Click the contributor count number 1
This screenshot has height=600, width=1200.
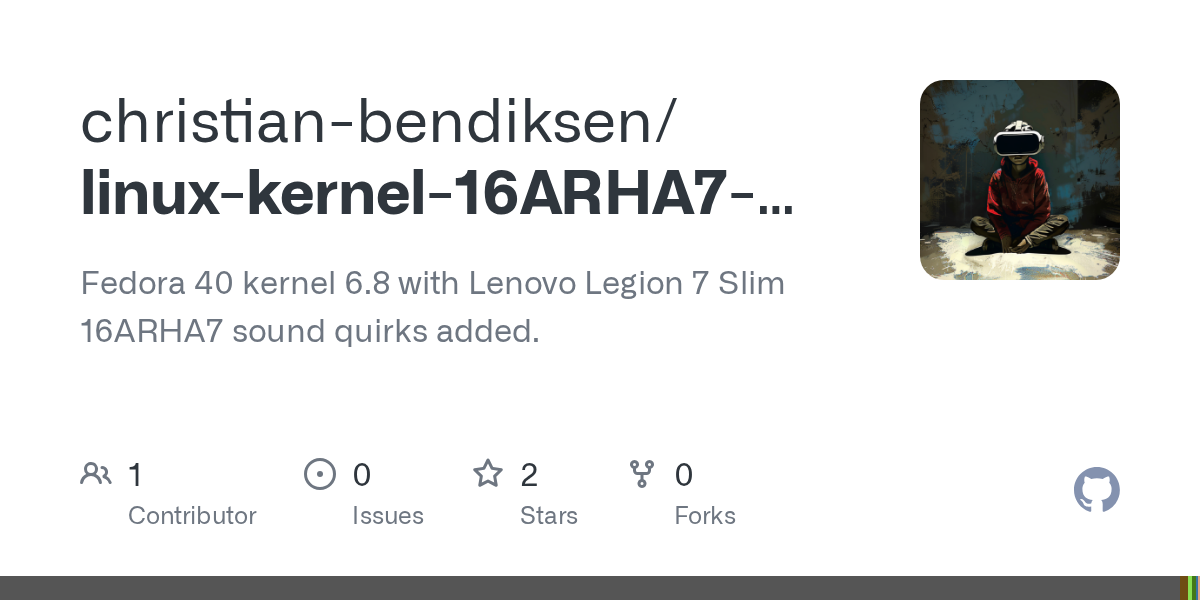pyautogui.click(x=135, y=475)
